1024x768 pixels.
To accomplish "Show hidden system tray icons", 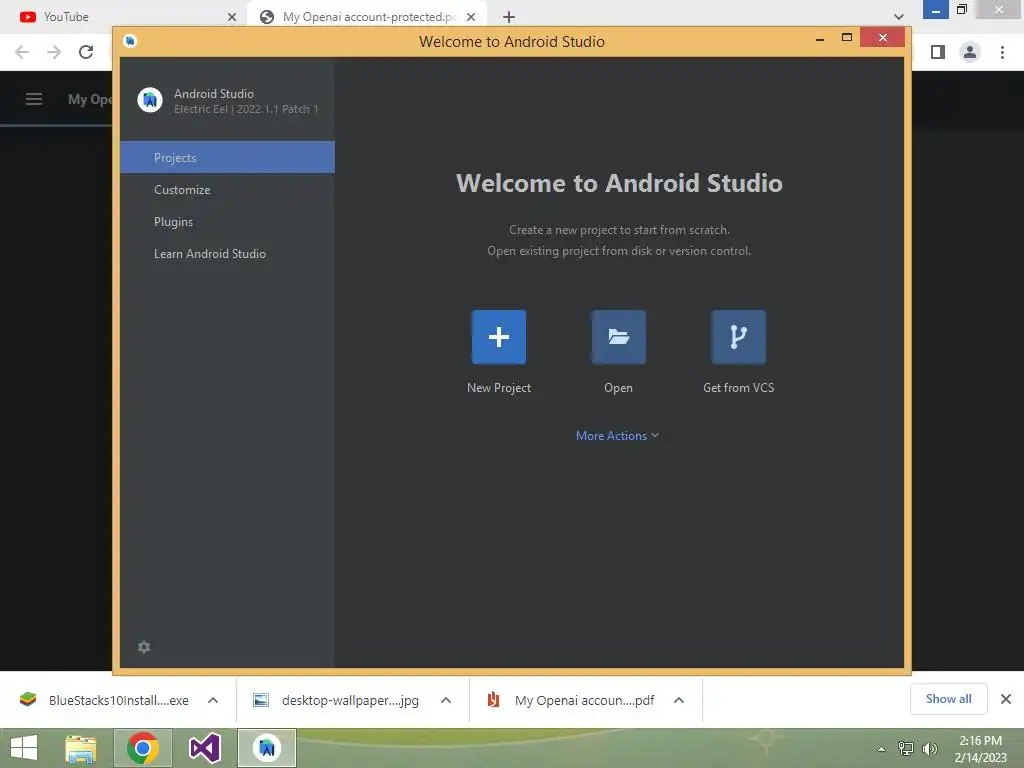I will click(x=881, y=749).
